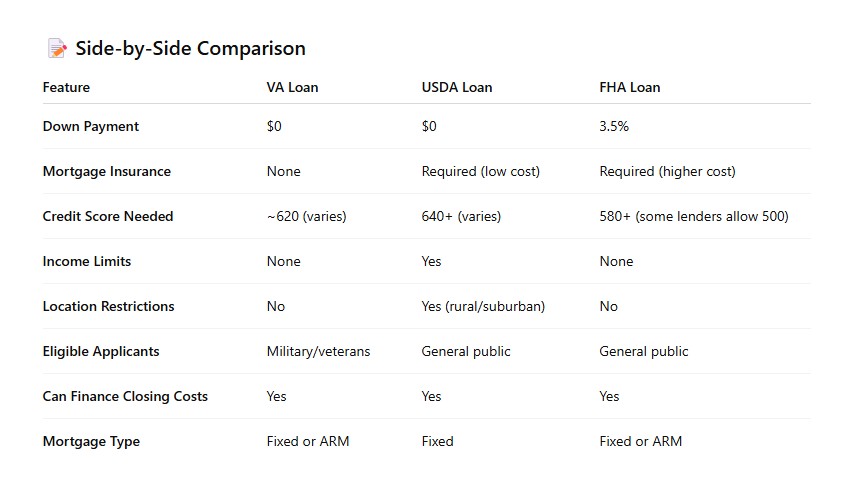Image resolution: width=845 pixels, height=493 pixels.
Task: Click the Military/veterans cell
Action: pos(318,351)
